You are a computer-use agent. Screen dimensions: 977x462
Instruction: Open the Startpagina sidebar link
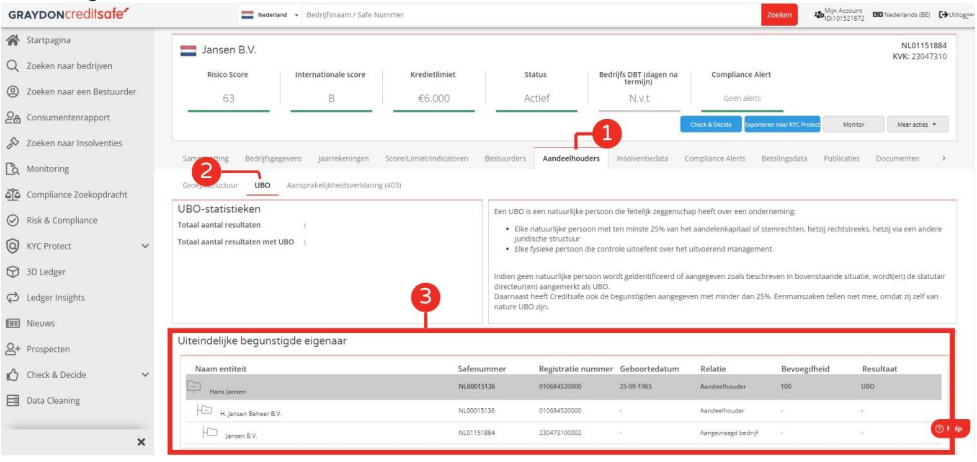click(48, 41)
